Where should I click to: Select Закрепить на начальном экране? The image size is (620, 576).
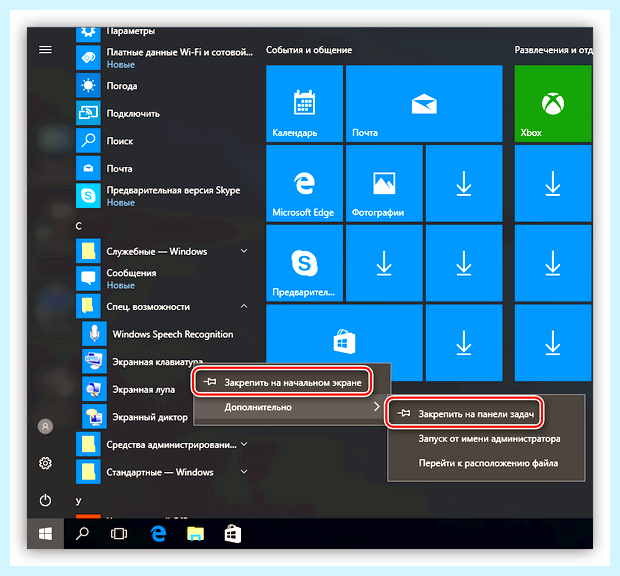point(282,382)
